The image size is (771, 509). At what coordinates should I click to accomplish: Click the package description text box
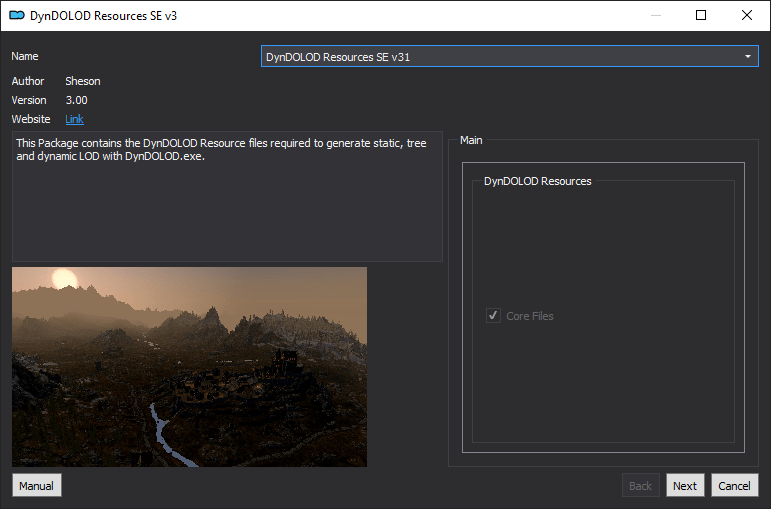[x=227, y=196]
